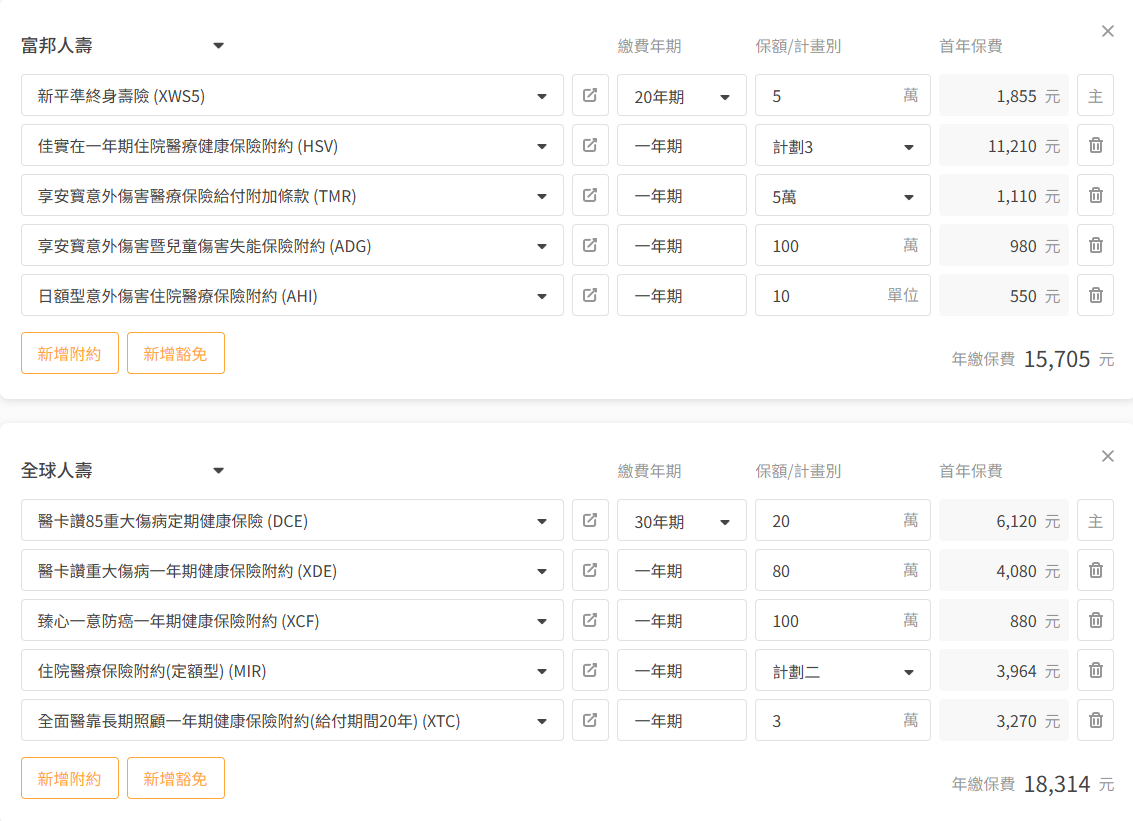Open details link for 住院醫療保險附約 (MIR)
The image size is (1133, 821).
coord(590,671)
